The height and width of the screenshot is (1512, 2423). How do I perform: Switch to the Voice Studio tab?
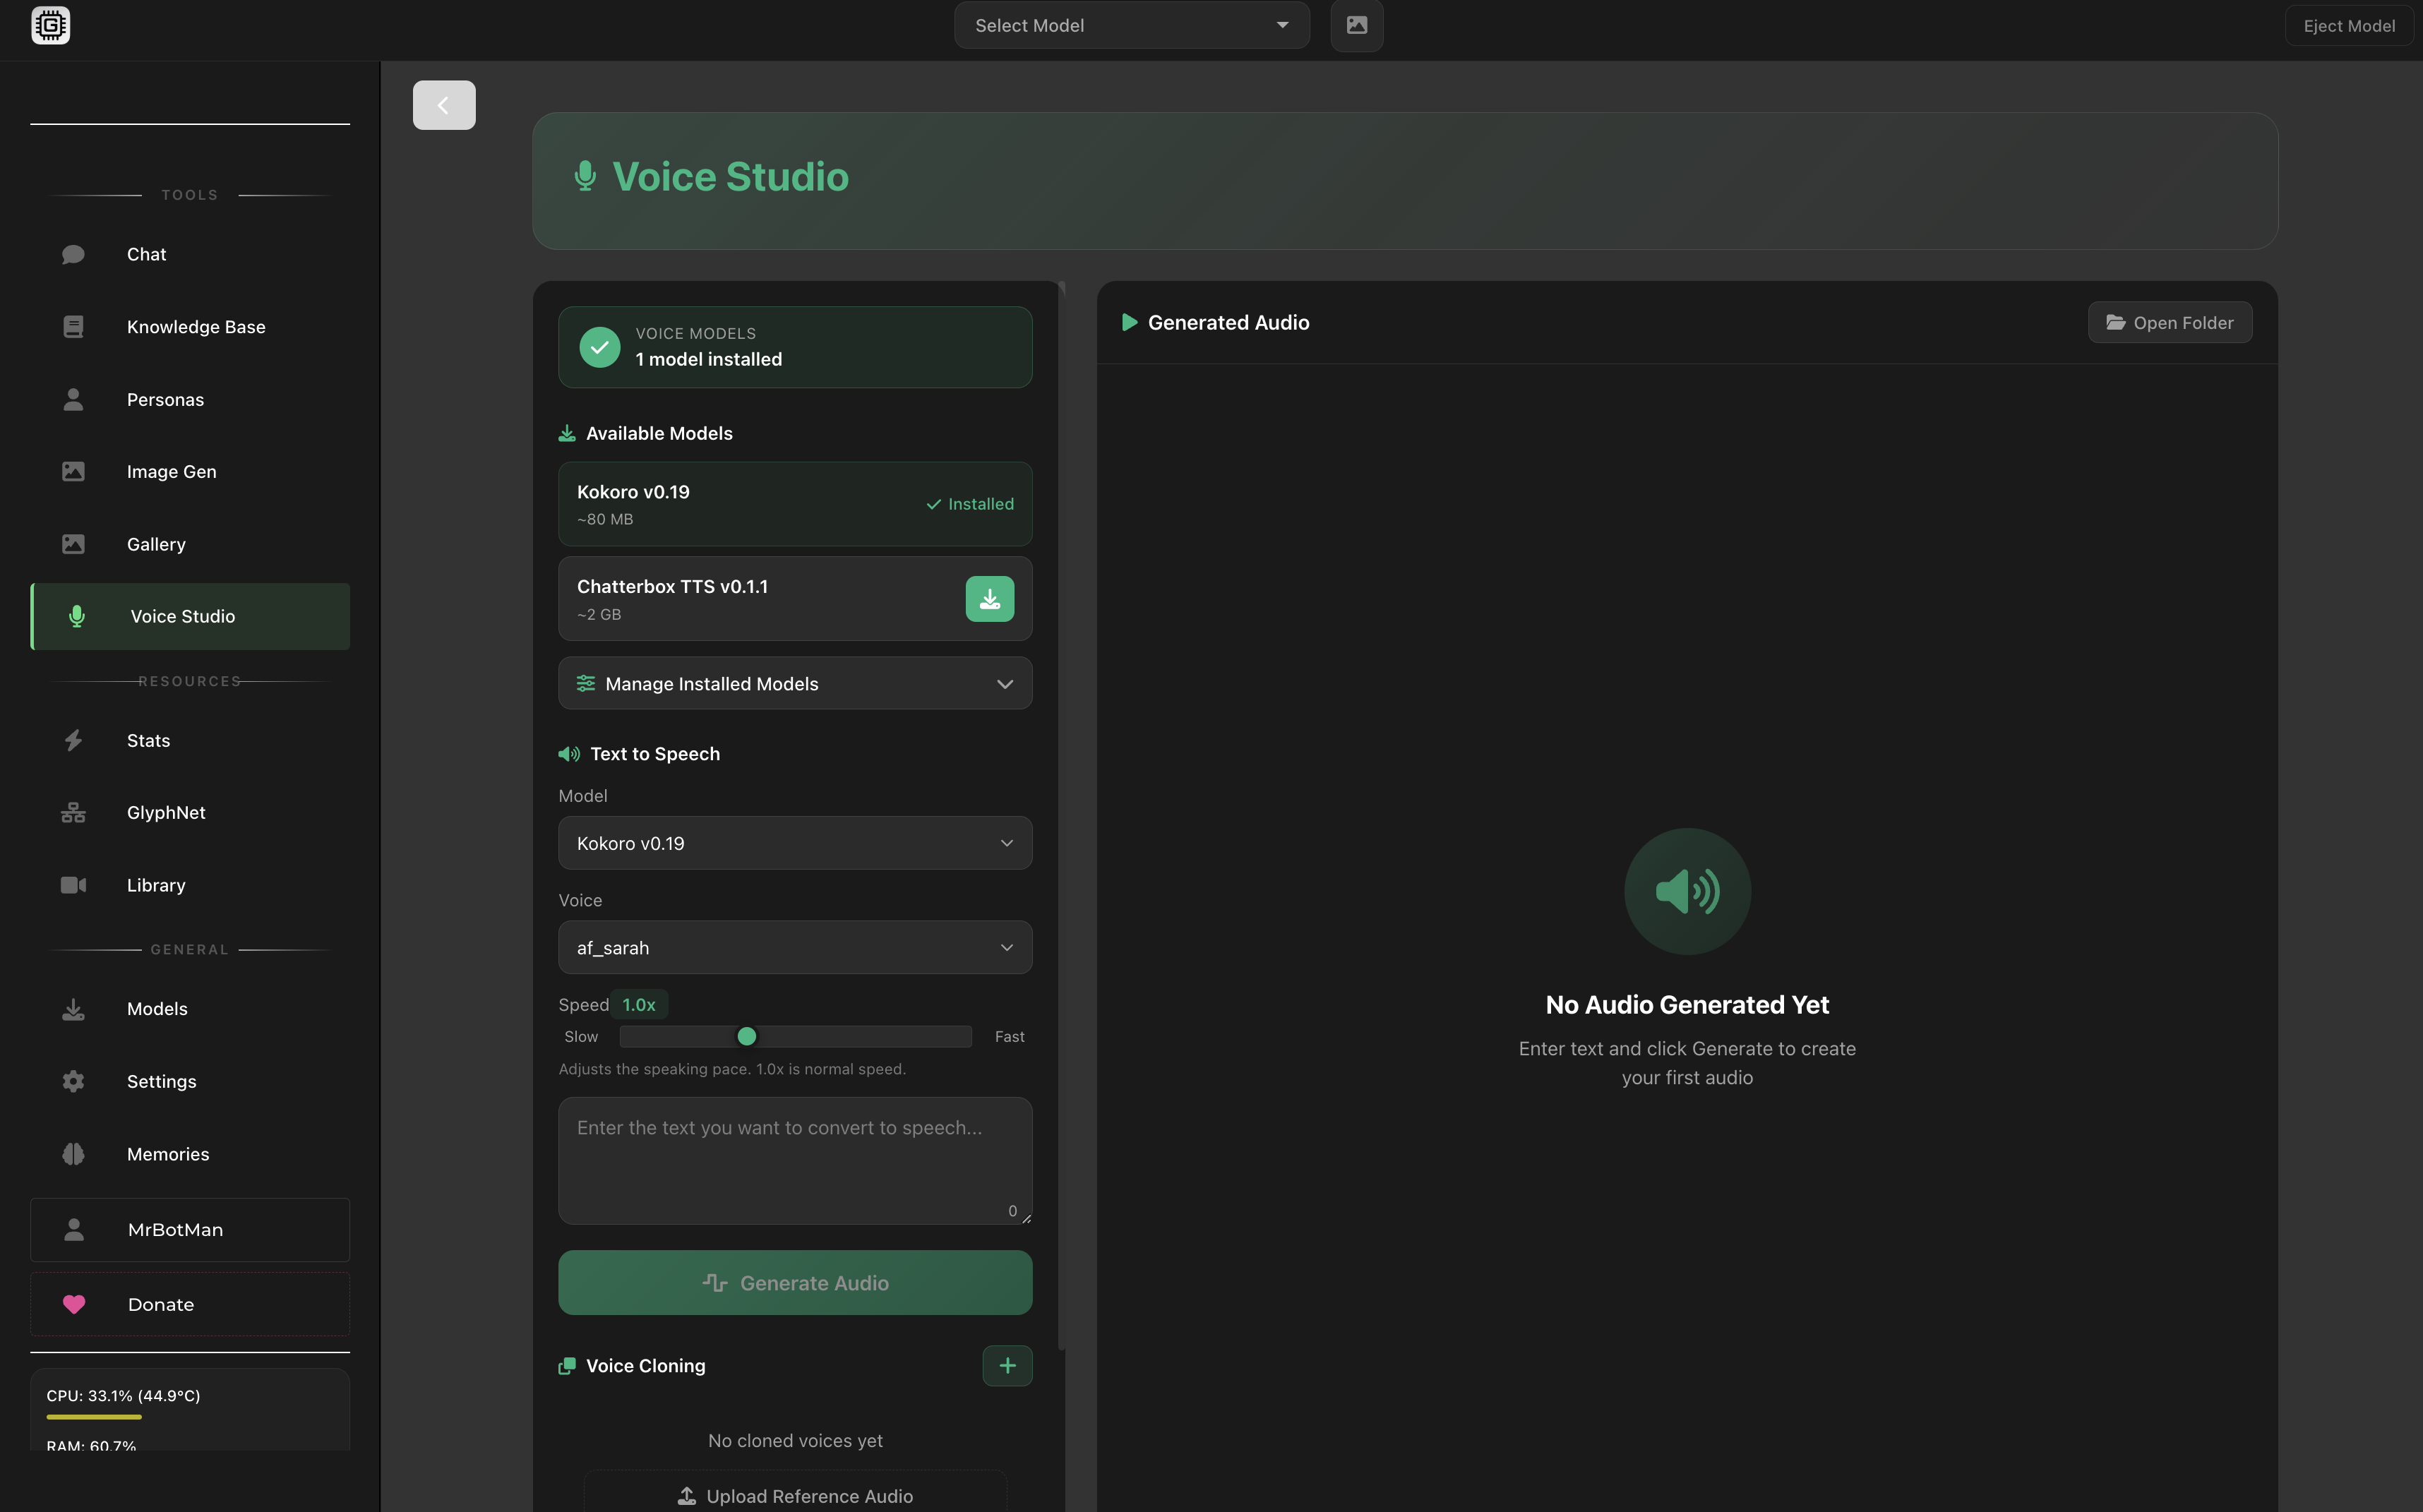click(181, 616)
